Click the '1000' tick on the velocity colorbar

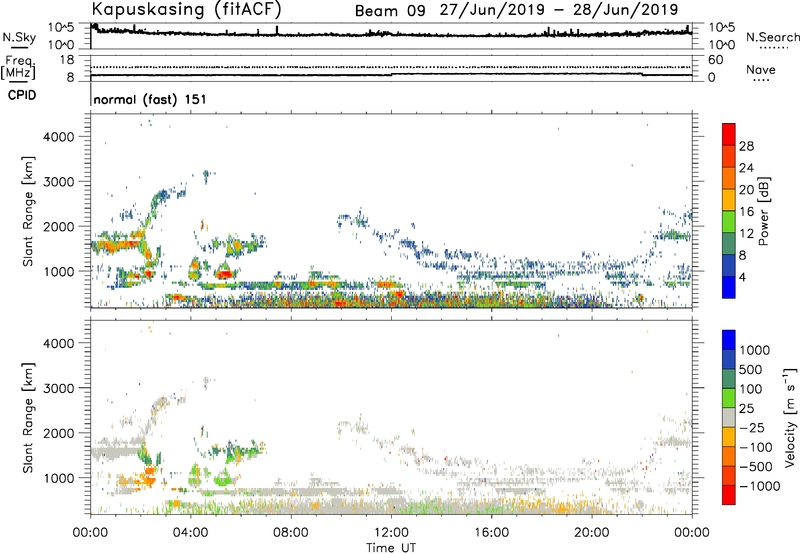coord(755,350)
